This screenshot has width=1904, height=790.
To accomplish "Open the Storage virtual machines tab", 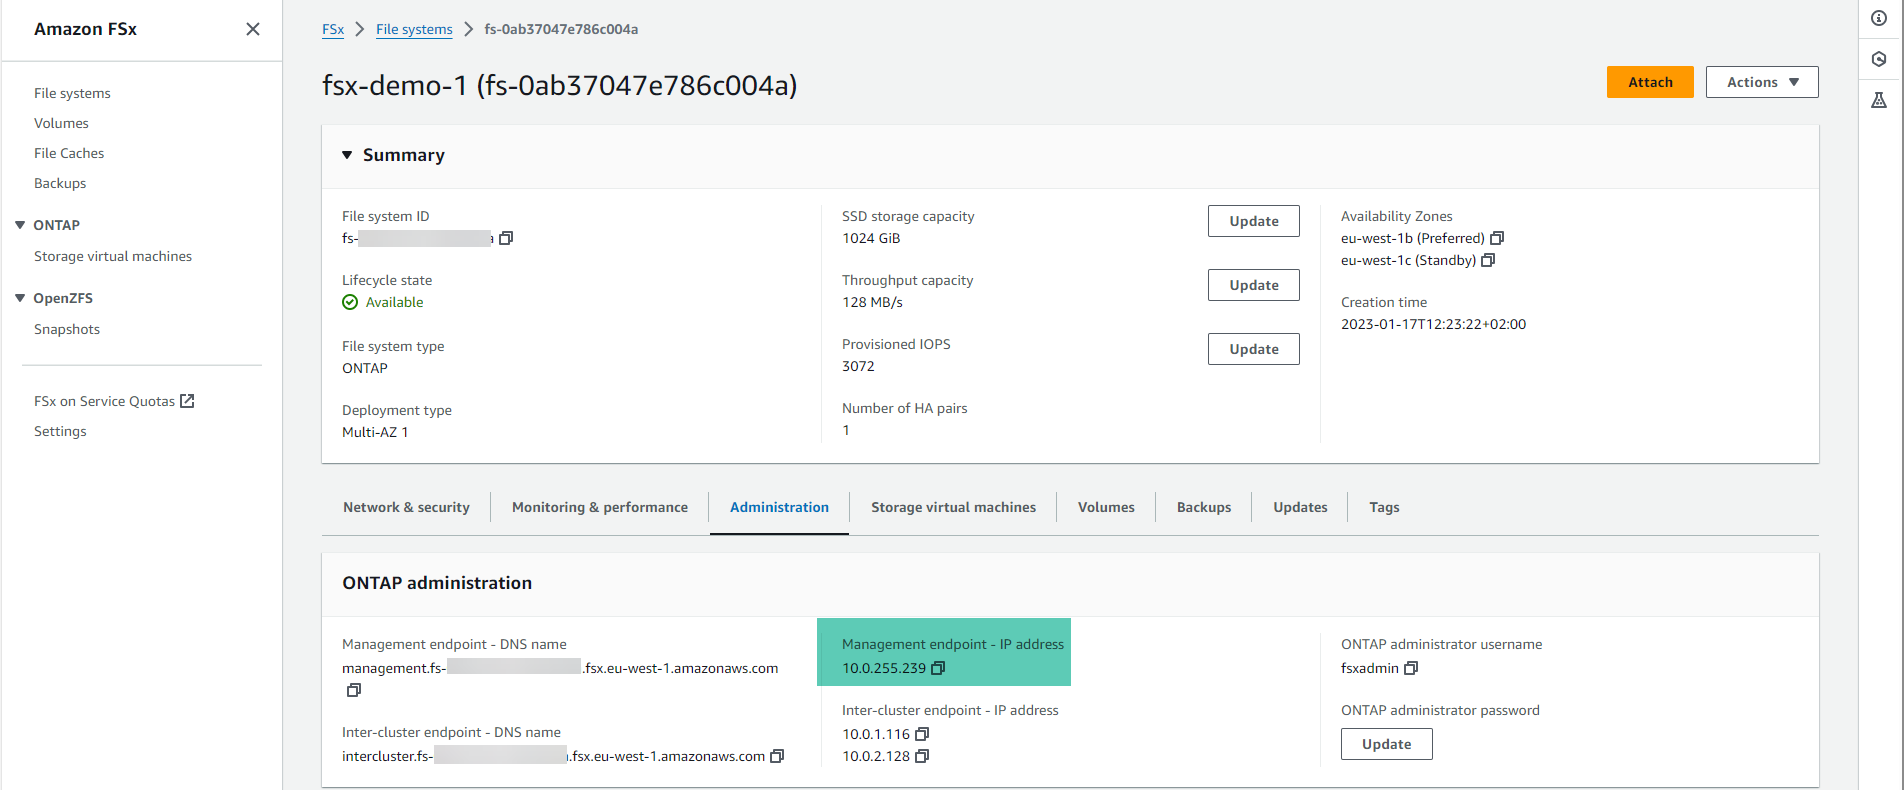I will pyautogui.click(x=953, y=507).
